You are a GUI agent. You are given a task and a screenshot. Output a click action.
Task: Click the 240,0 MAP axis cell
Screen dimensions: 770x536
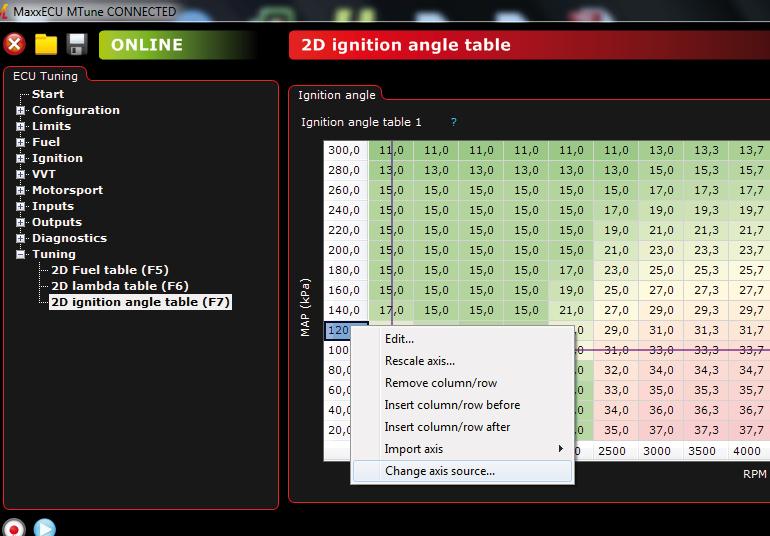click(346, 210)
